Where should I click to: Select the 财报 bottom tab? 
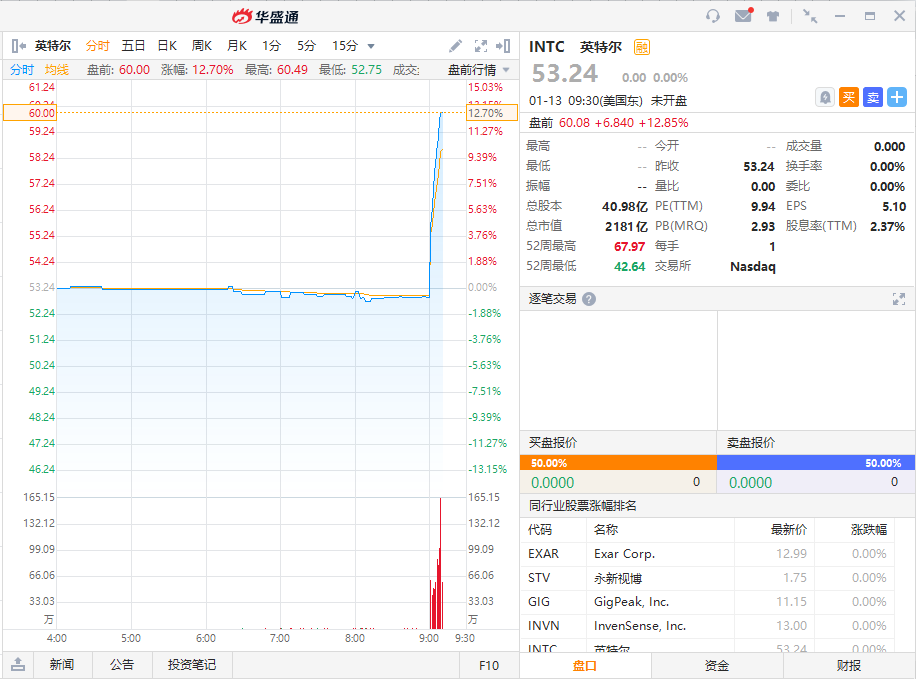[849, 666]
